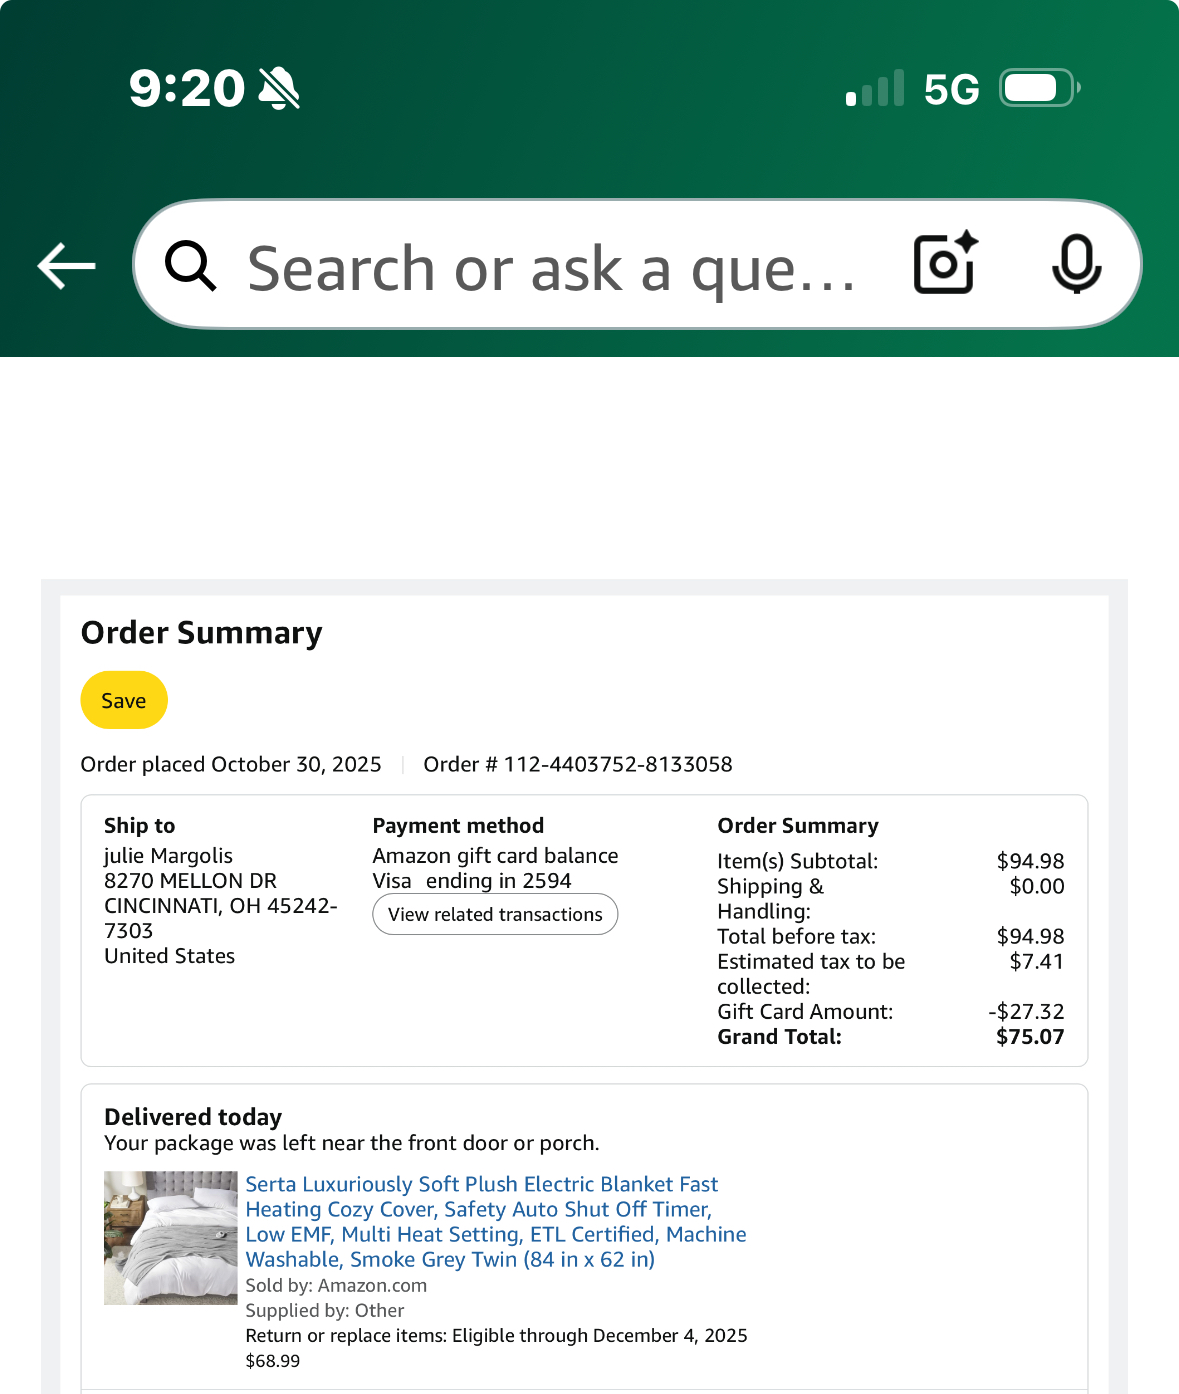This screenshot has height=1394, width=1179.
Task: Click the yellow Save button
Action: (x=124, y=700)
